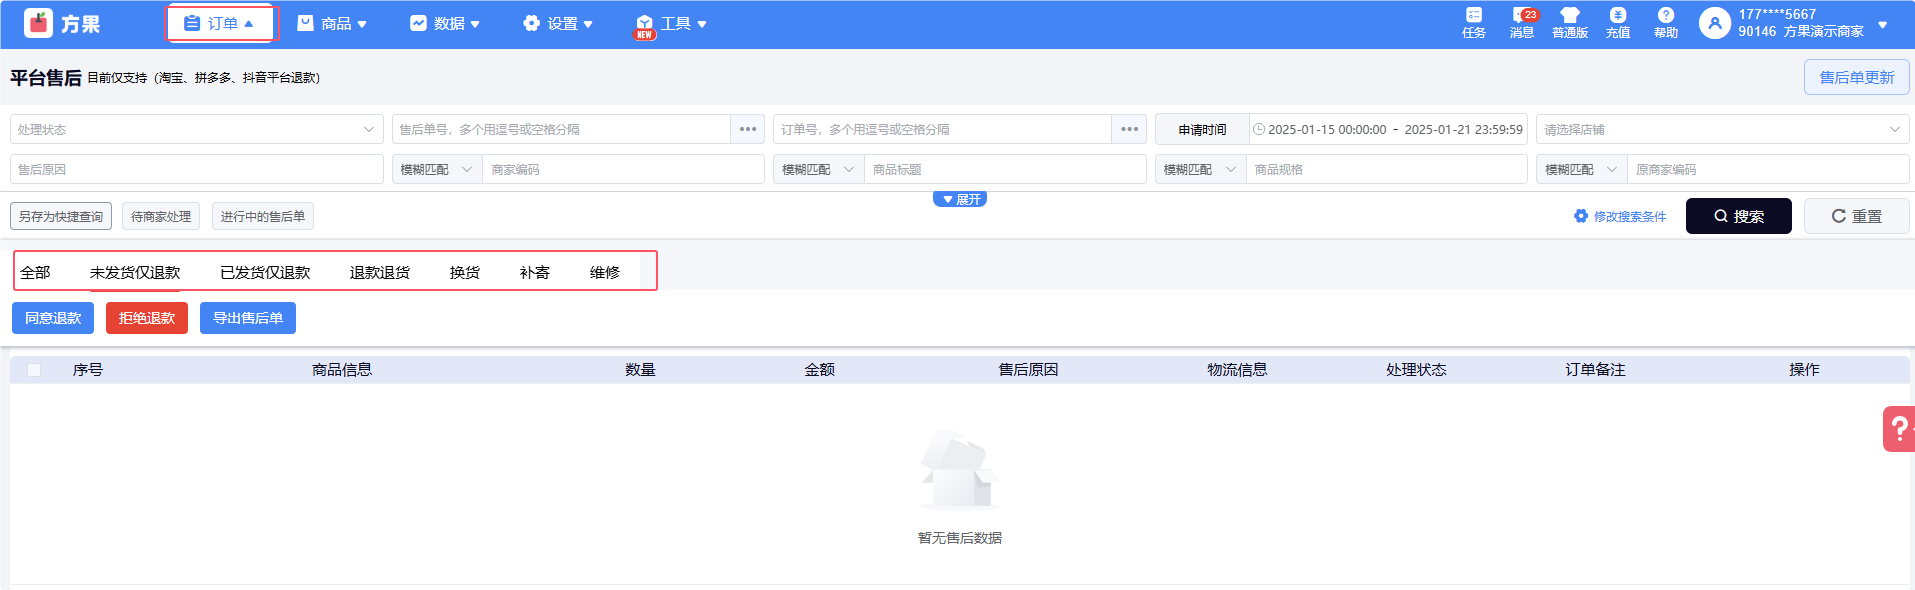The width and height of the screenshot is (1915, 590).
Task: Click the red floating question mark icon
Action: 1898,429
